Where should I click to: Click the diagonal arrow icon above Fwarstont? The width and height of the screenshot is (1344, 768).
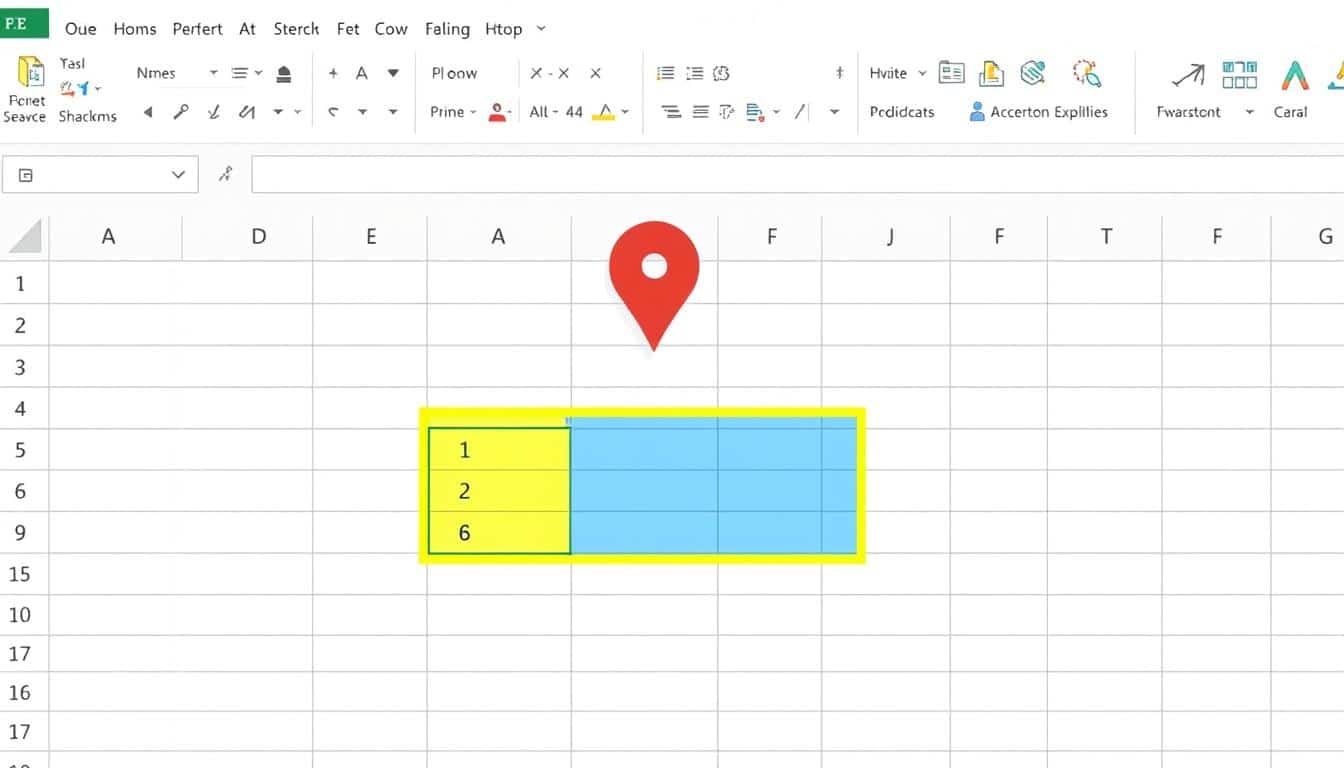[x=1188, y=75]
